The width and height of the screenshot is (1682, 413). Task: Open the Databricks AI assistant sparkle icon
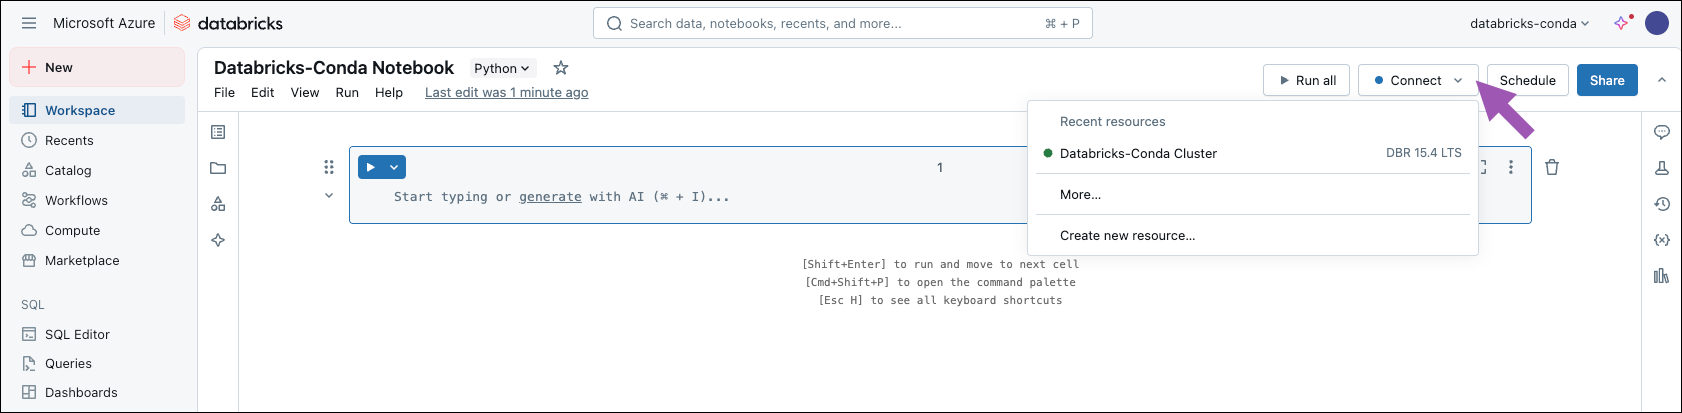(x=1622, y=23)
